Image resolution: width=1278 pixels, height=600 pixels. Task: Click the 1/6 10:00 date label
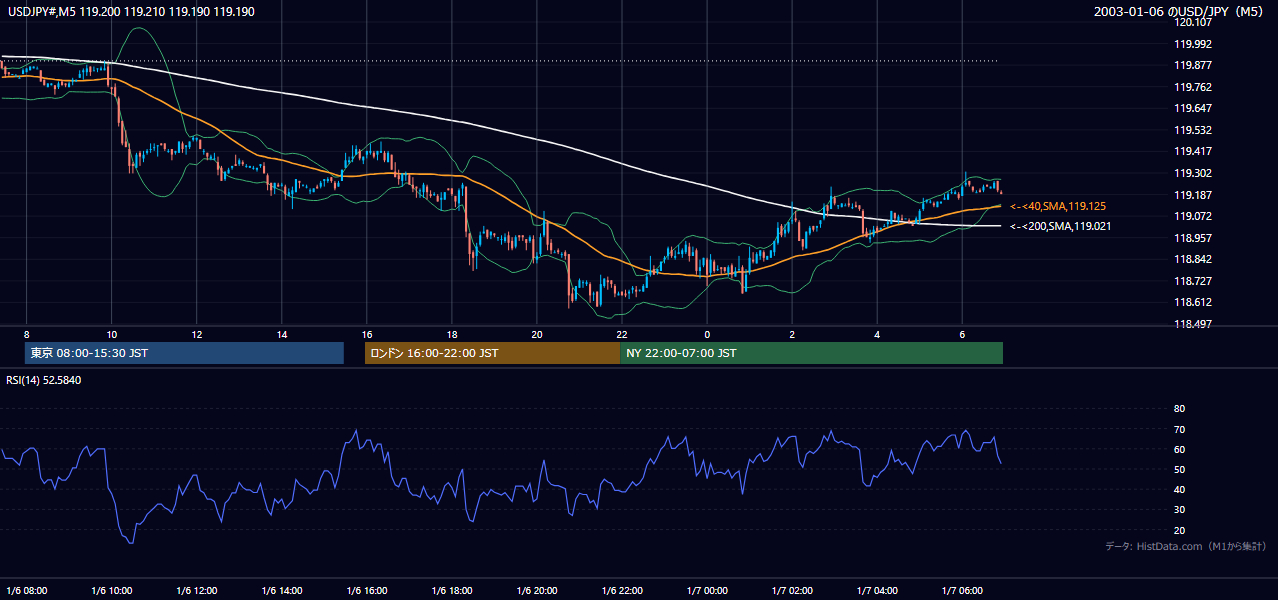coord(111,590)
